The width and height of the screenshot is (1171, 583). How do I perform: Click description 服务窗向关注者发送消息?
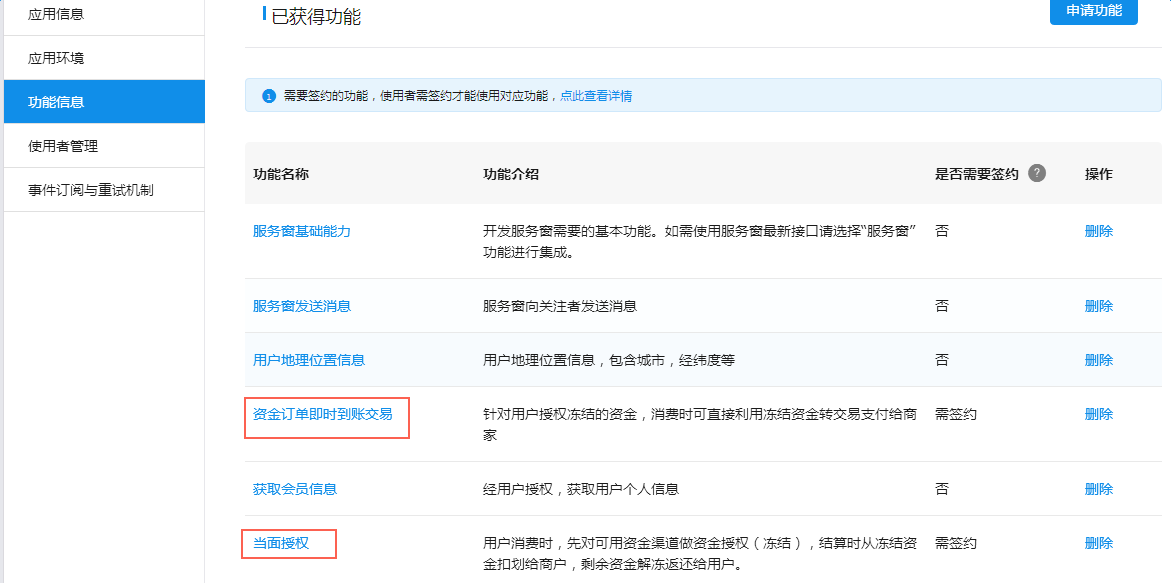coord(559,306)
